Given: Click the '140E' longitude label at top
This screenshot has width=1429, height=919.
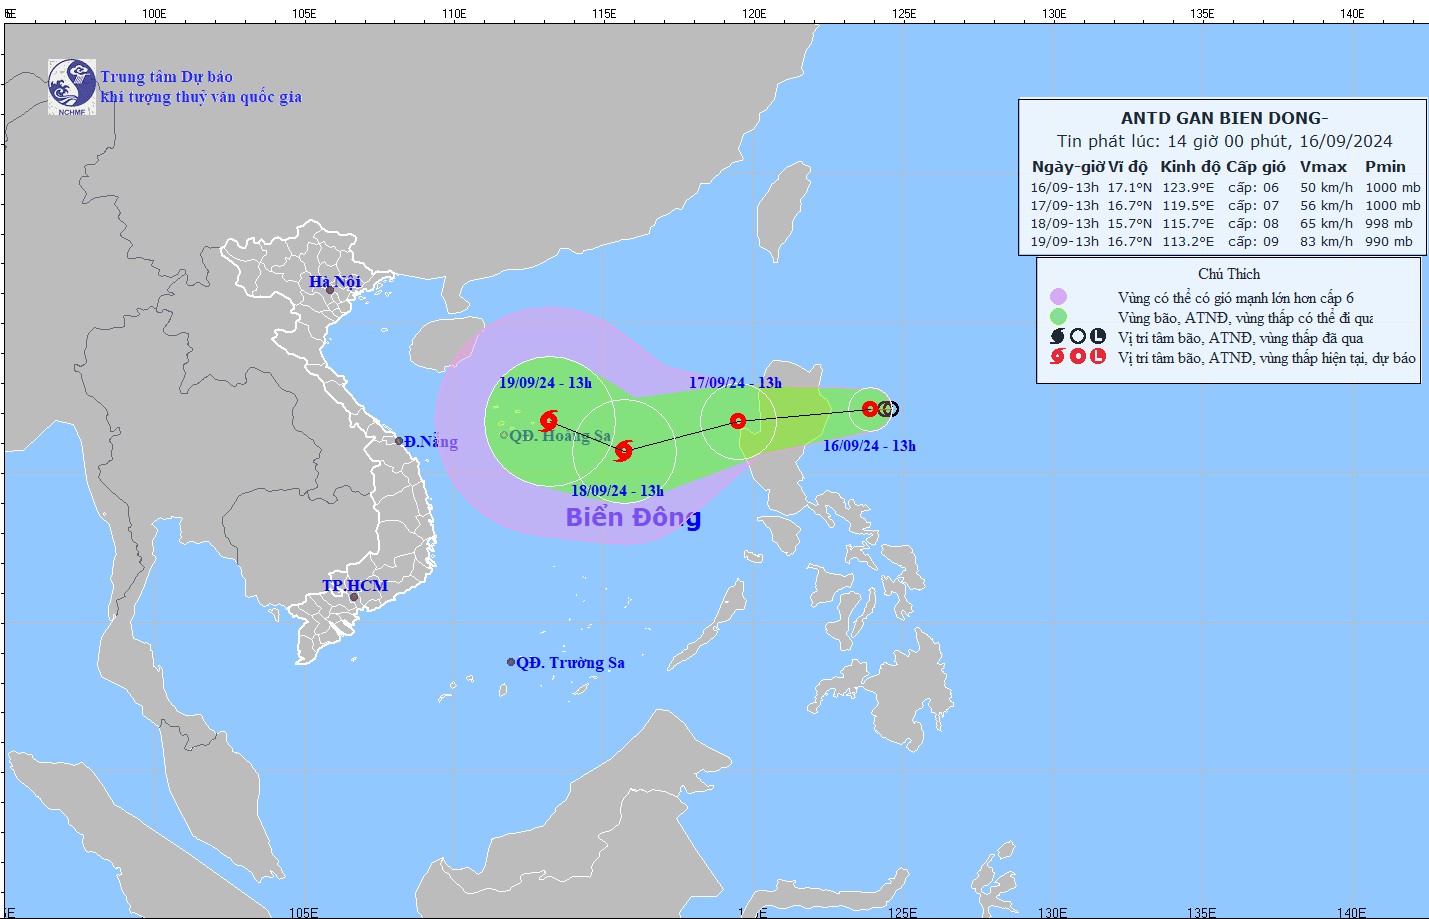Looking at the screenshot, I should [x=1352, y=13].
